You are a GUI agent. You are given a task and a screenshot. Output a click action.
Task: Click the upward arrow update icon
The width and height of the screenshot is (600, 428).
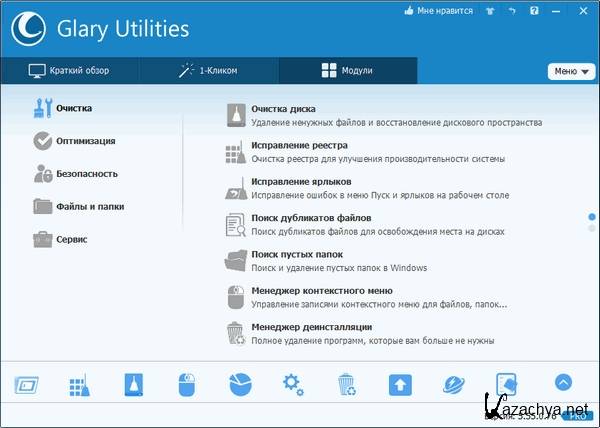(x=400, y=384)
